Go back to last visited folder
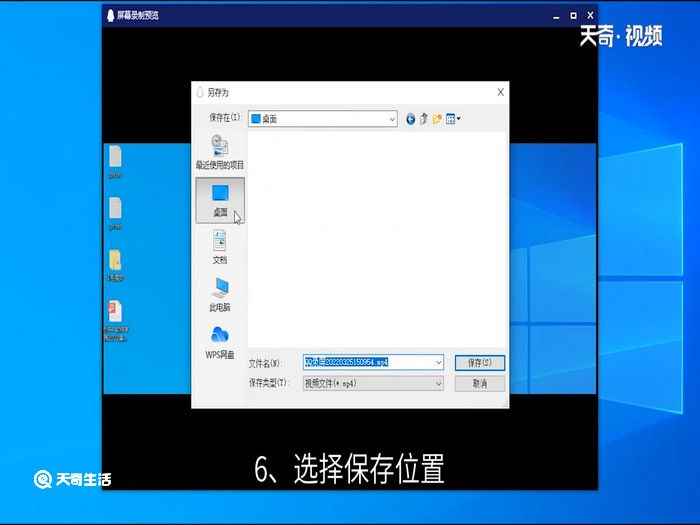The height and width of the screenshot is (525, 700). coord(410,119)
